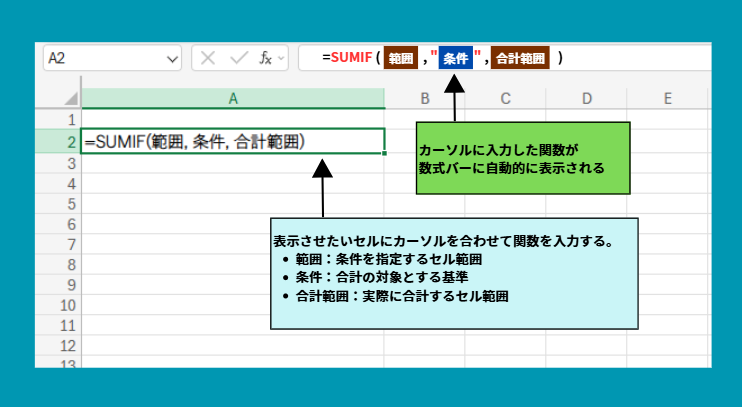Click the blue 条件 argument label
This screenshot has width=742, height=407.
pos(456,59)
